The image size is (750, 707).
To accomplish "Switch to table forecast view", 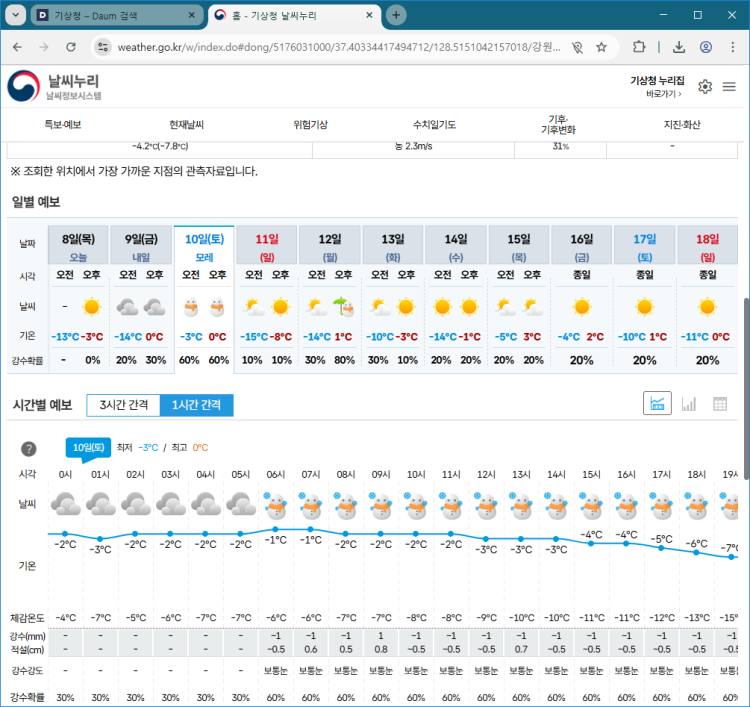I will (719, 404).
